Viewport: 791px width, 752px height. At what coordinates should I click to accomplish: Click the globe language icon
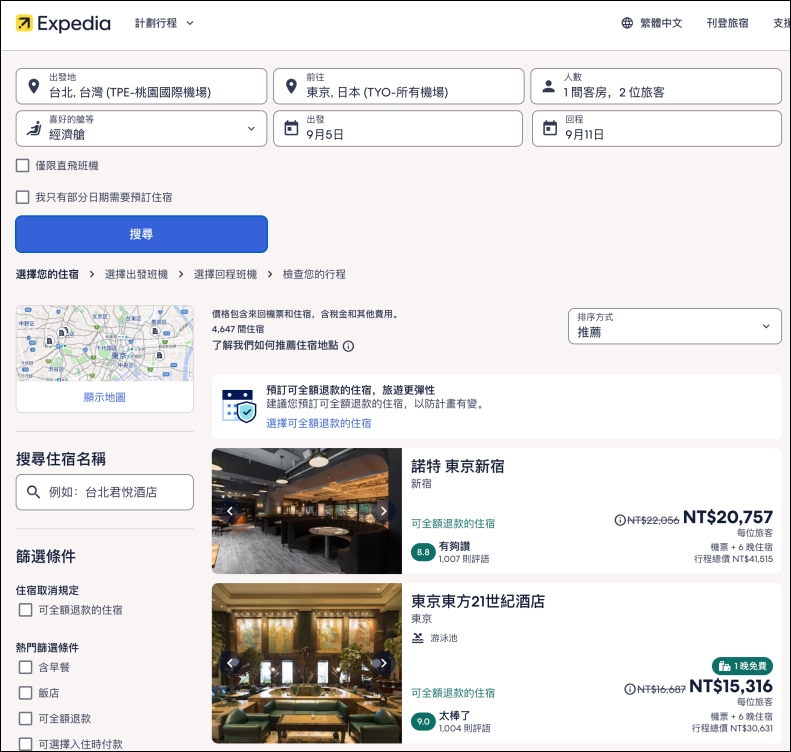(627, 23)
